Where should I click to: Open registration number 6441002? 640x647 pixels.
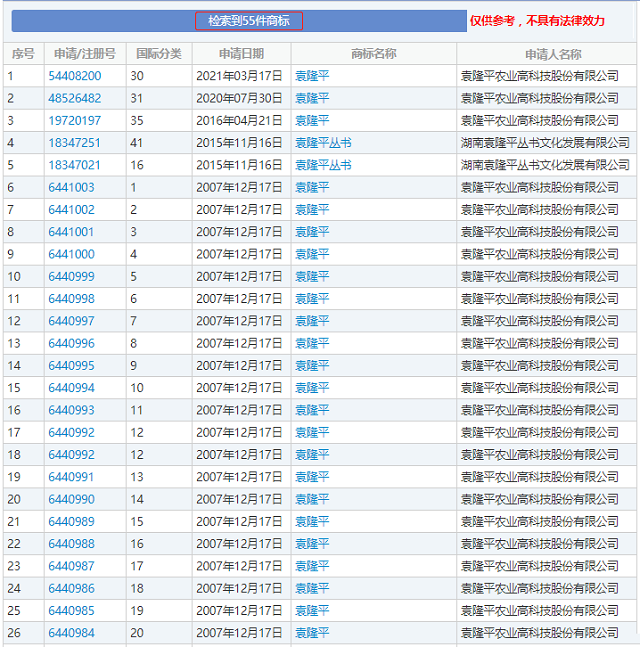tap(71, 210)
